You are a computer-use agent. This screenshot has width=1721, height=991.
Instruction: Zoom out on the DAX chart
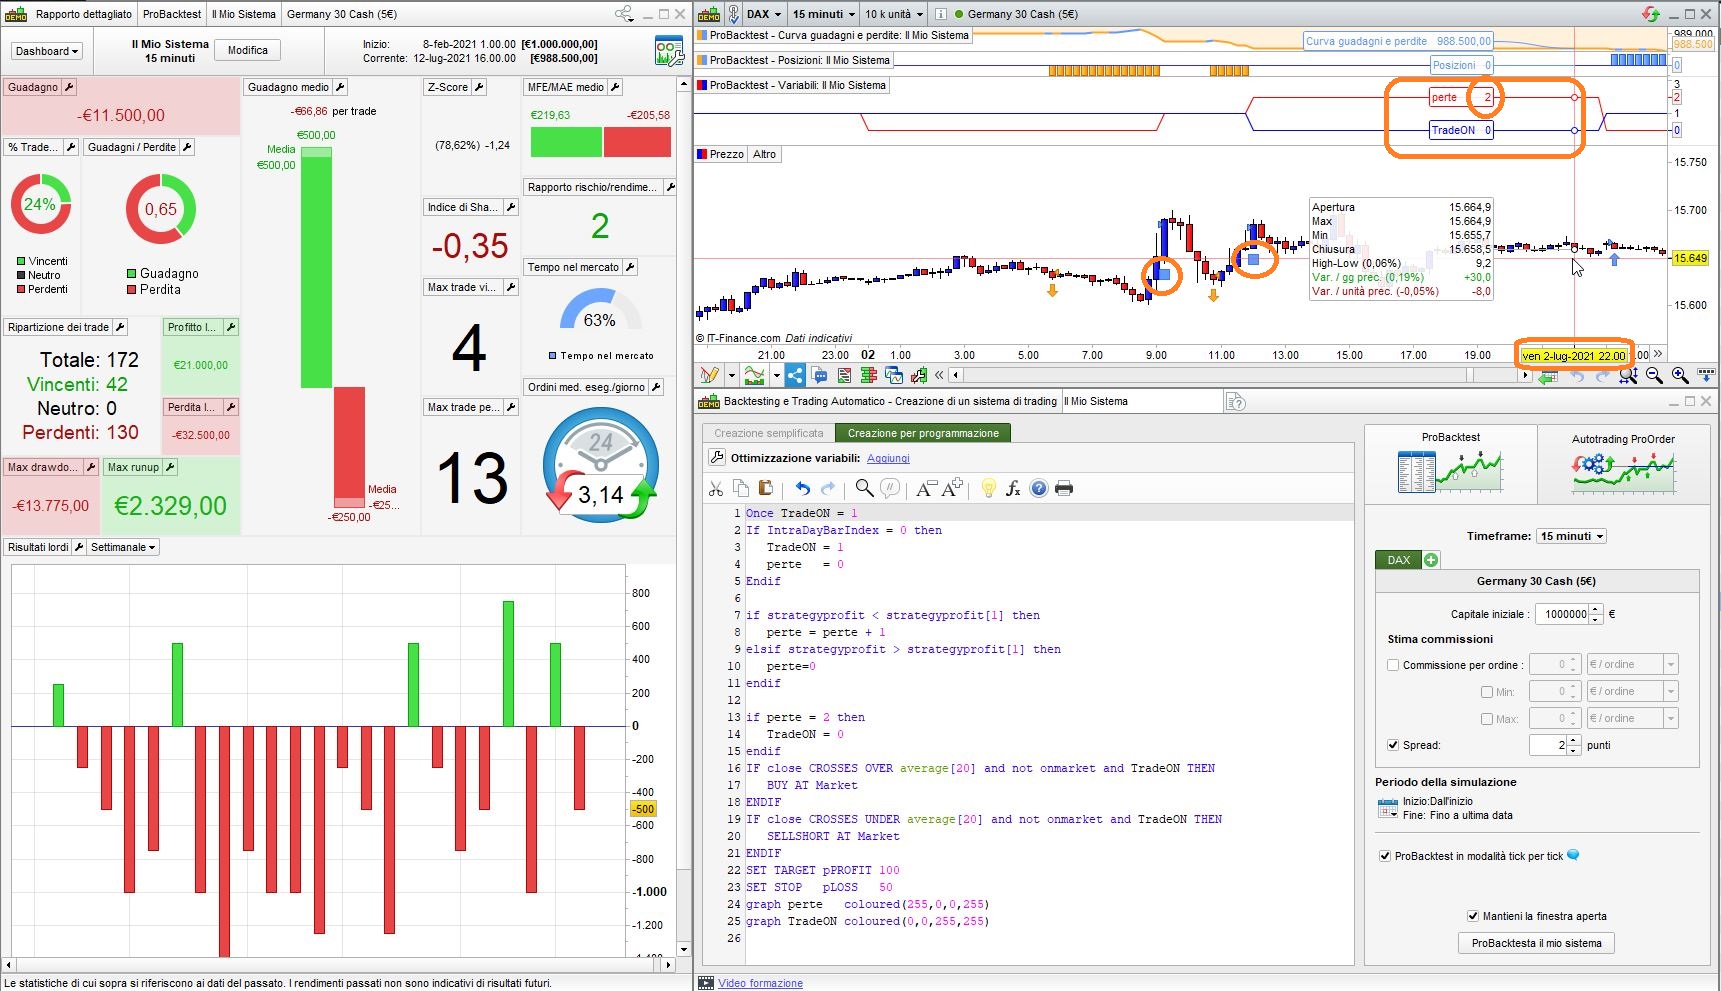(1654, 375)
